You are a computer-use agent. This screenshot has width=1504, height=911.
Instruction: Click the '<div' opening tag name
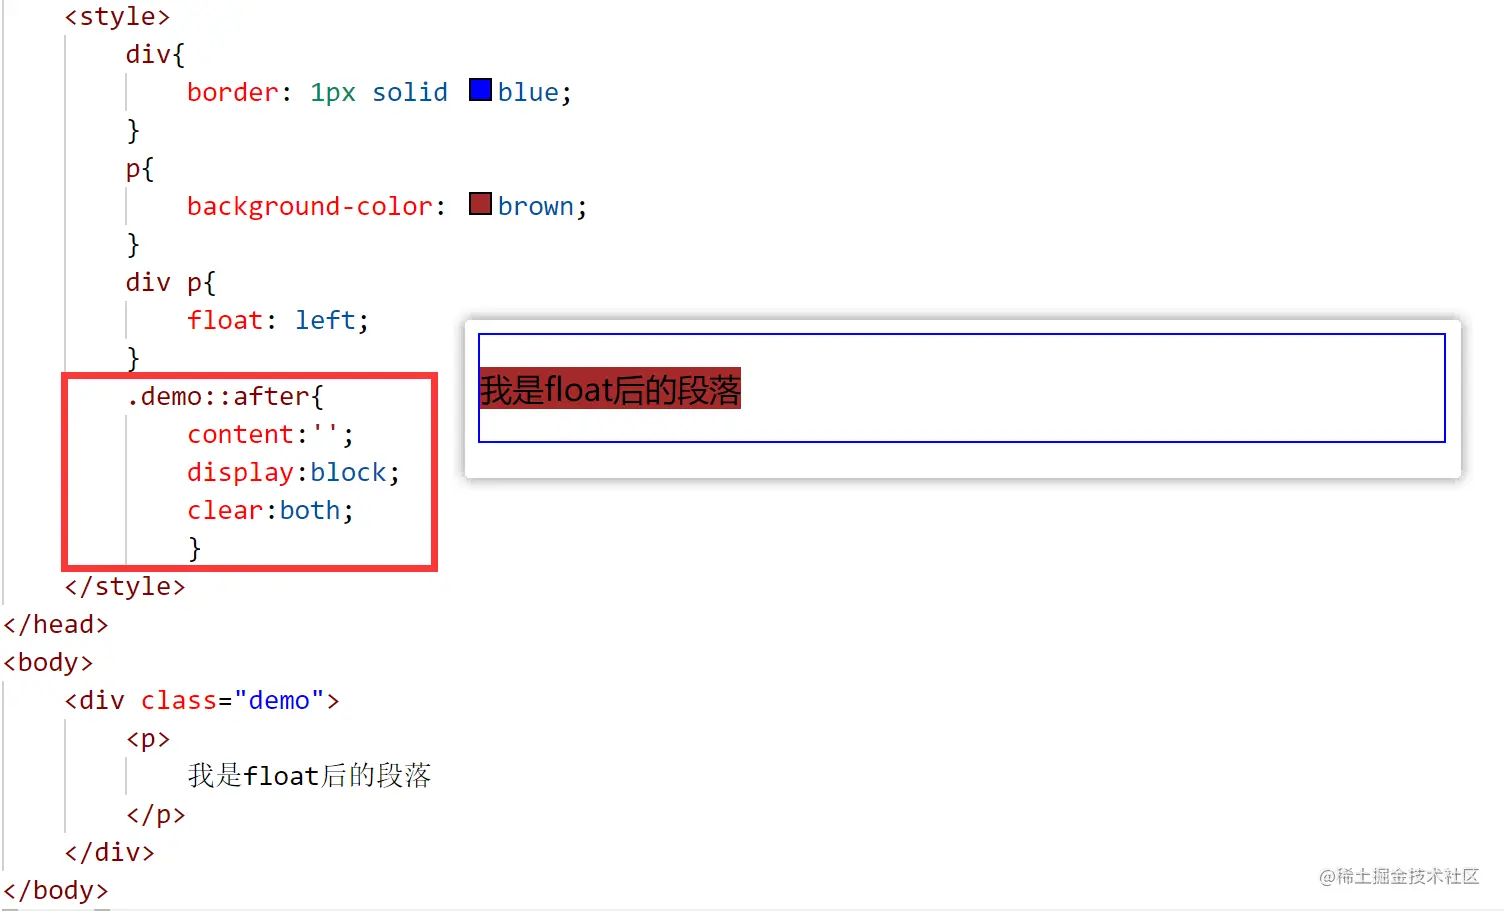[x=94, y=700]
